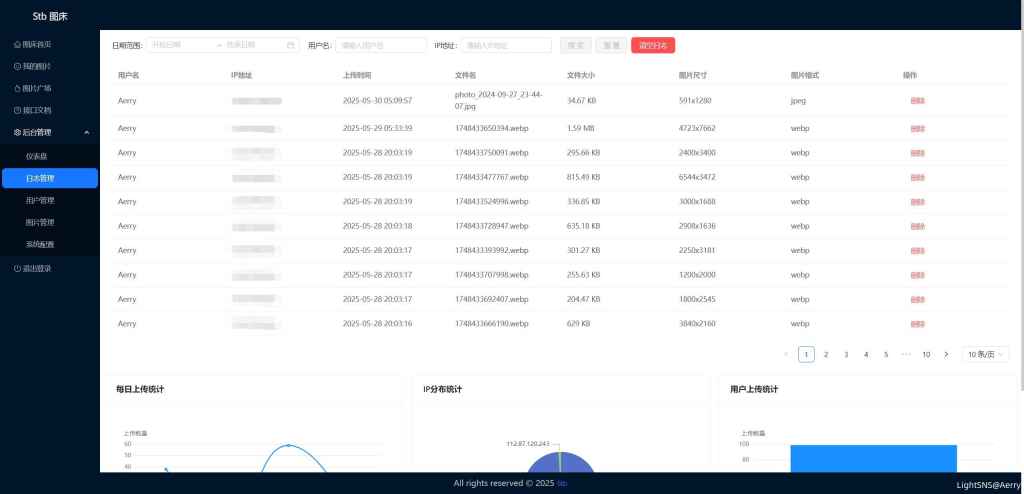This screenshot has width=1024, height=494.
Task: Click the 2025-05-30 05:09:57 timestamp cell
Action: coord(377,101)
